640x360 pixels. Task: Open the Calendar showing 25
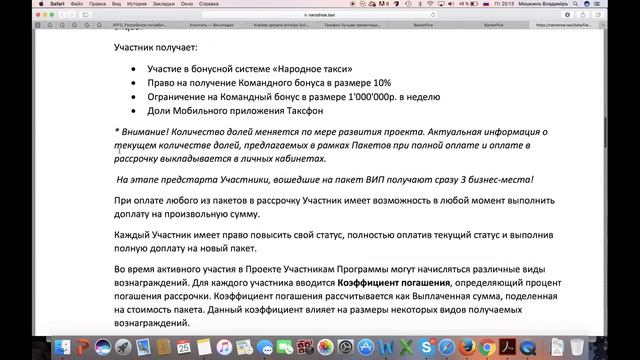pos(184,347)
